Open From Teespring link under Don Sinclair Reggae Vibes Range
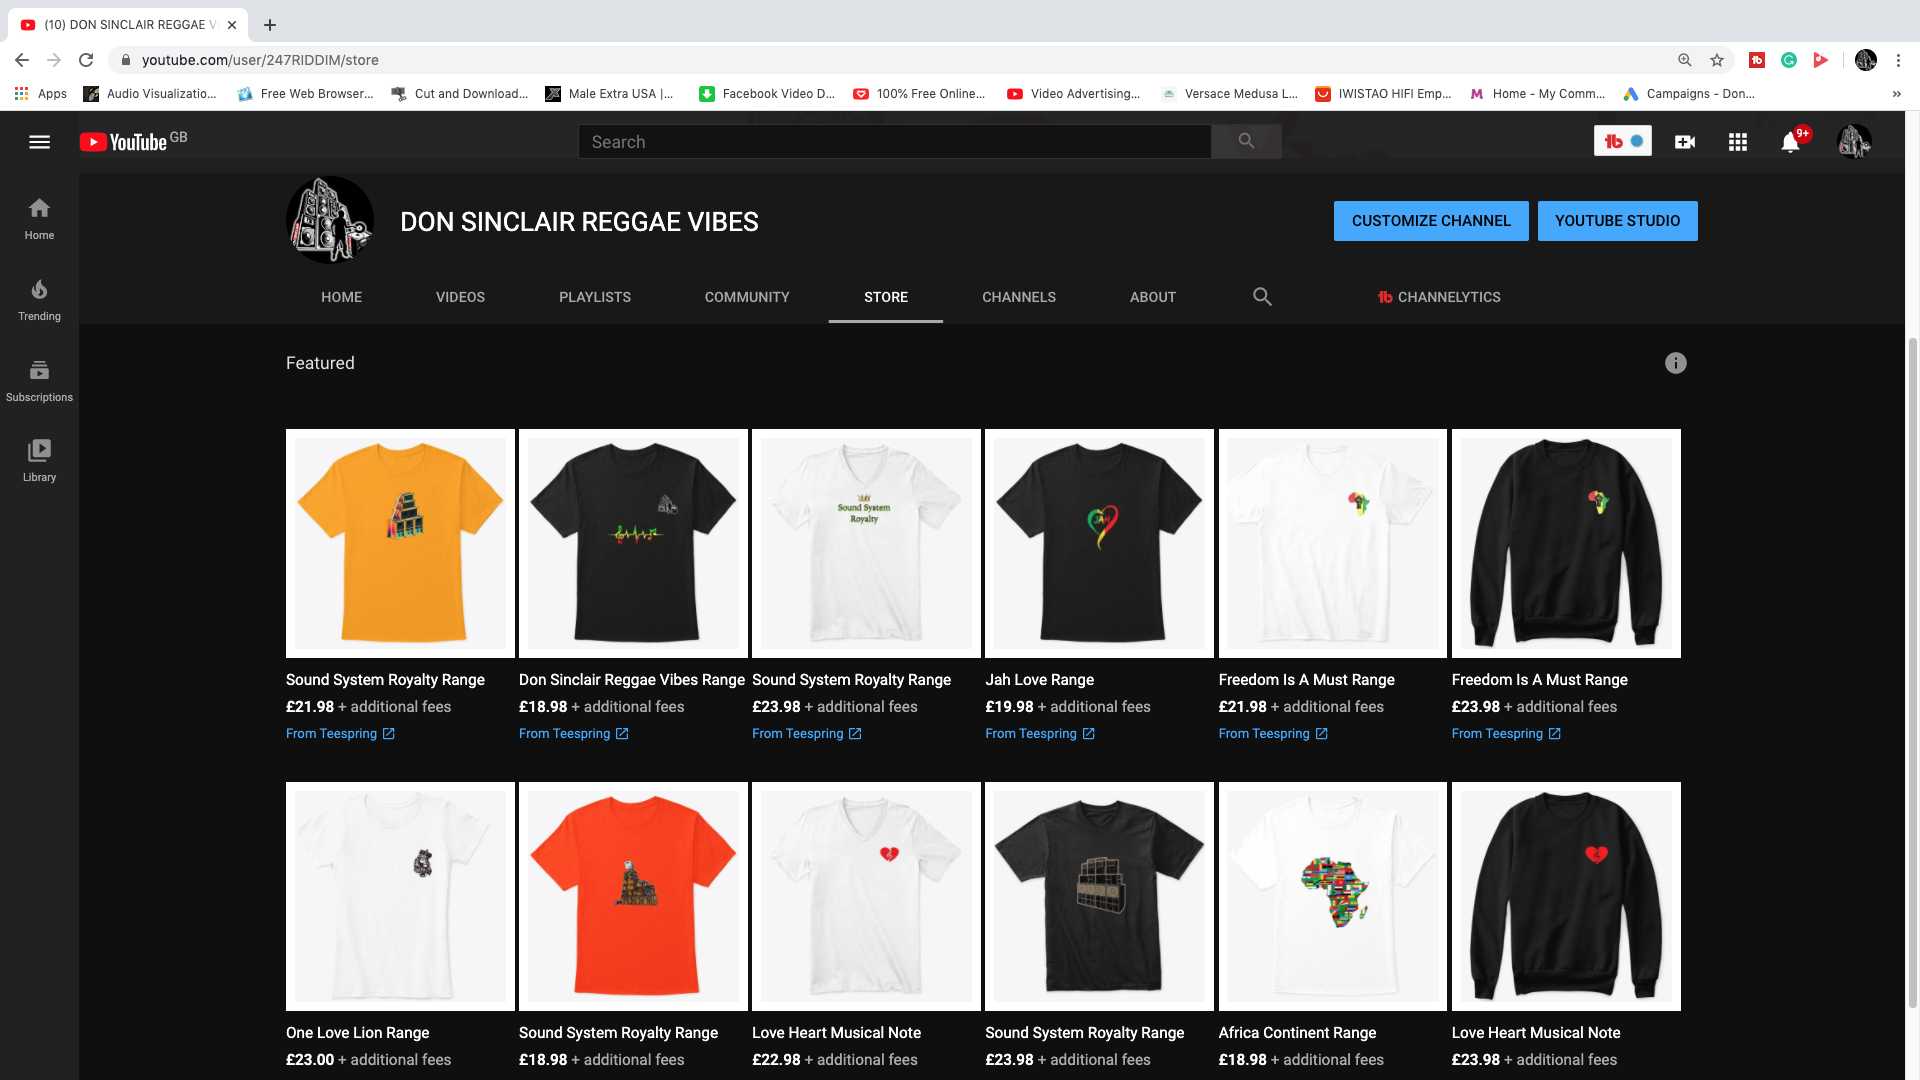Screen dimensions: 1920x1080 tap(573, 734)
